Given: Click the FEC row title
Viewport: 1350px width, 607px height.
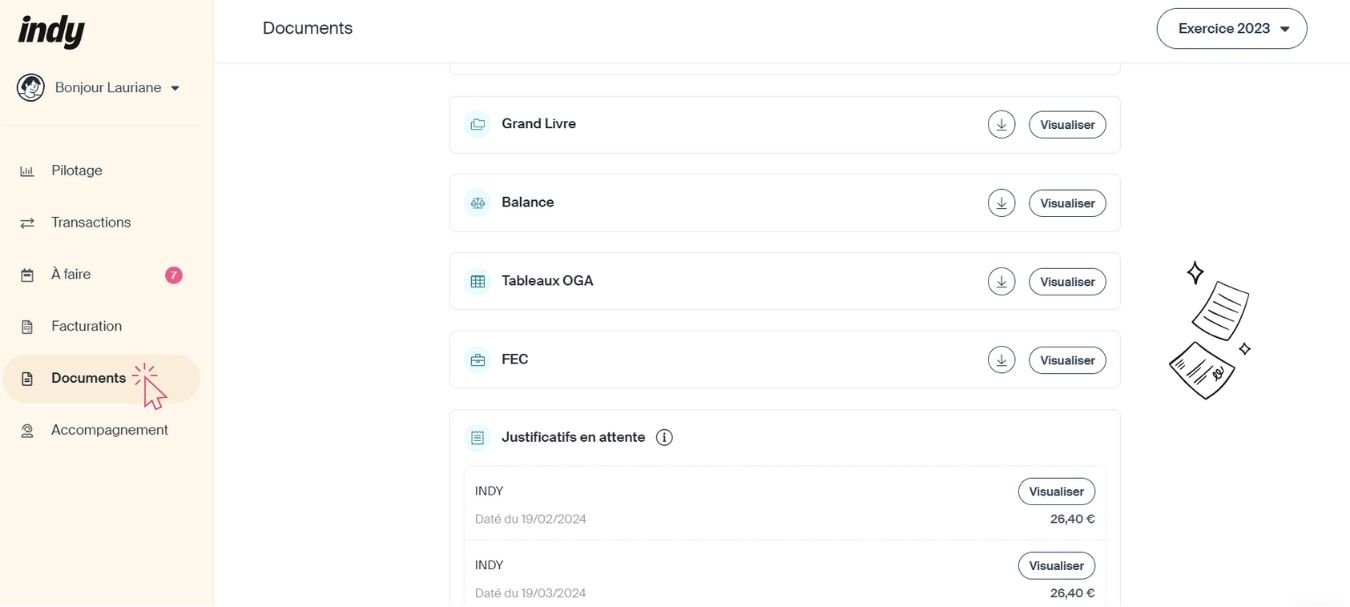Looking at the screenshot, I should (x=515, y=359).
